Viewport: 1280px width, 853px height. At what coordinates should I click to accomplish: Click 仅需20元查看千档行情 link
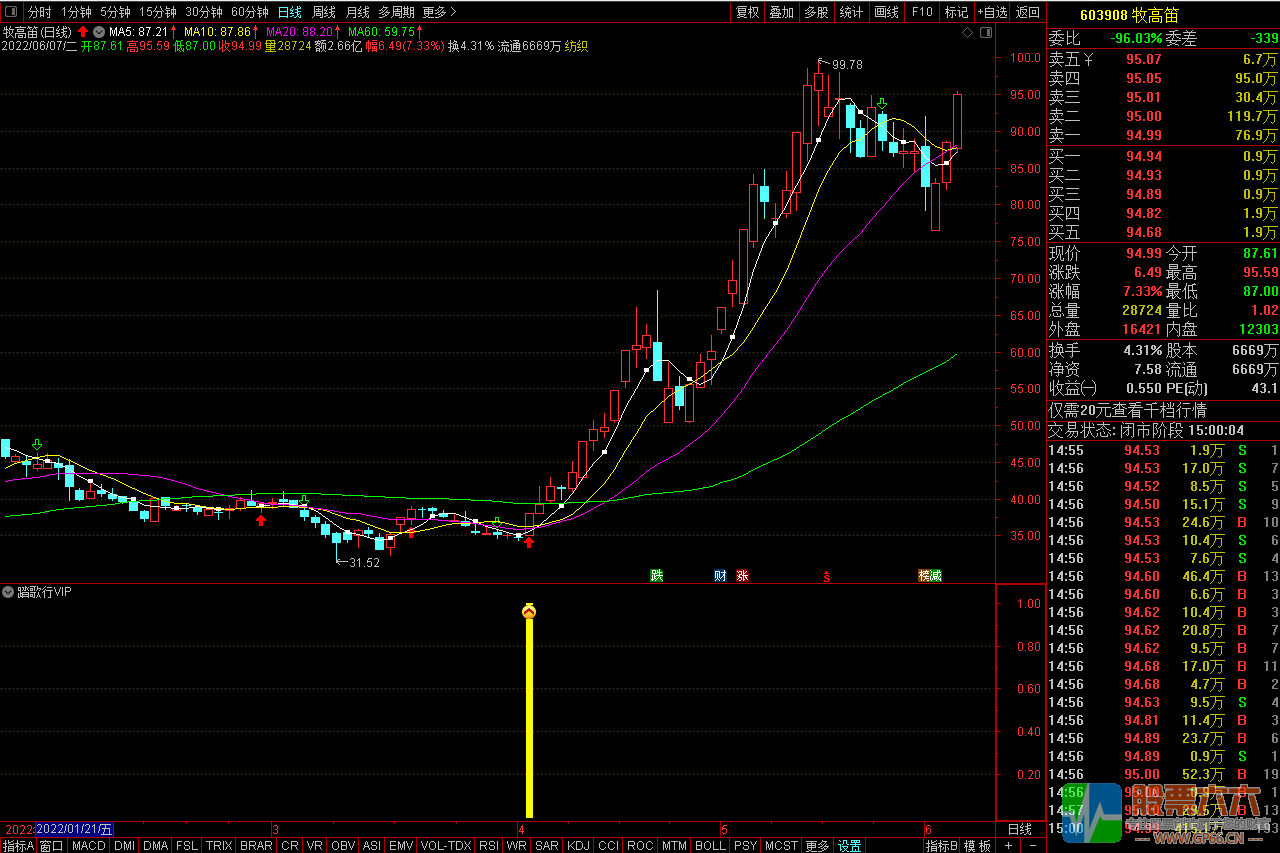[x=1127, y=410]
